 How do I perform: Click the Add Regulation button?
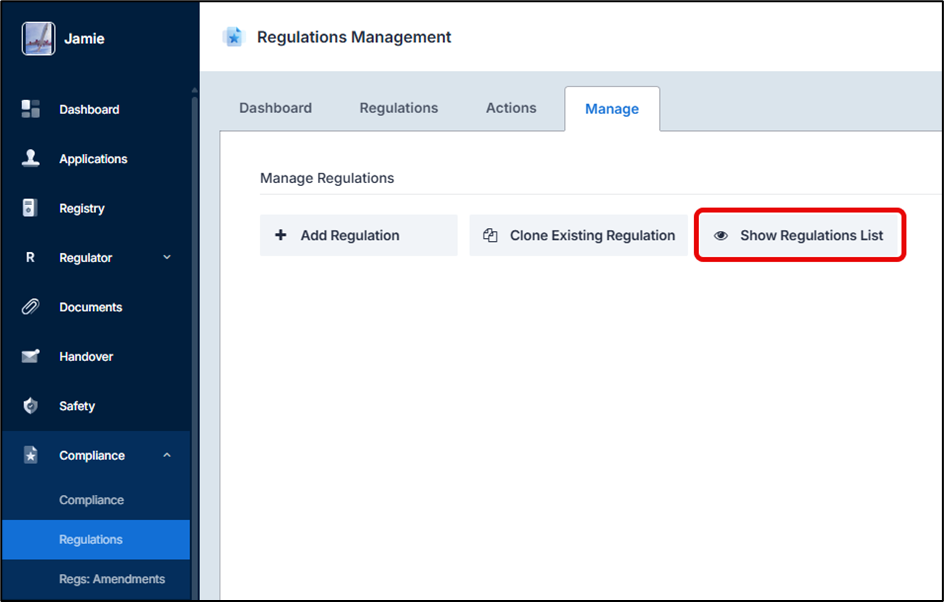359,235
